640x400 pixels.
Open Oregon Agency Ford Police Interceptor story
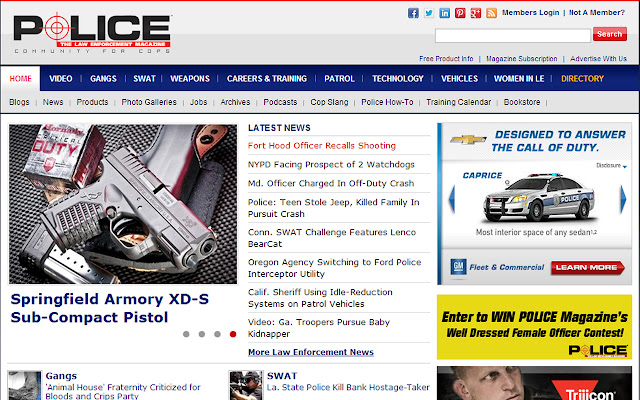334,268
